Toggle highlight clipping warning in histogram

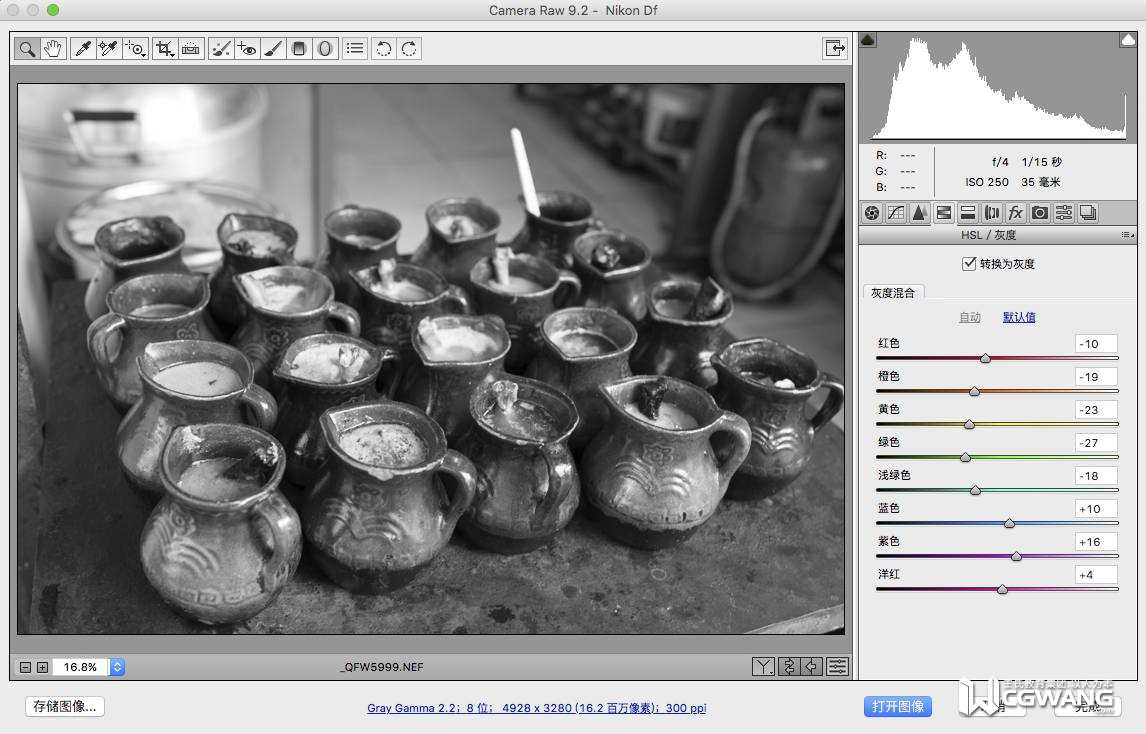[x=1127, y=40]
